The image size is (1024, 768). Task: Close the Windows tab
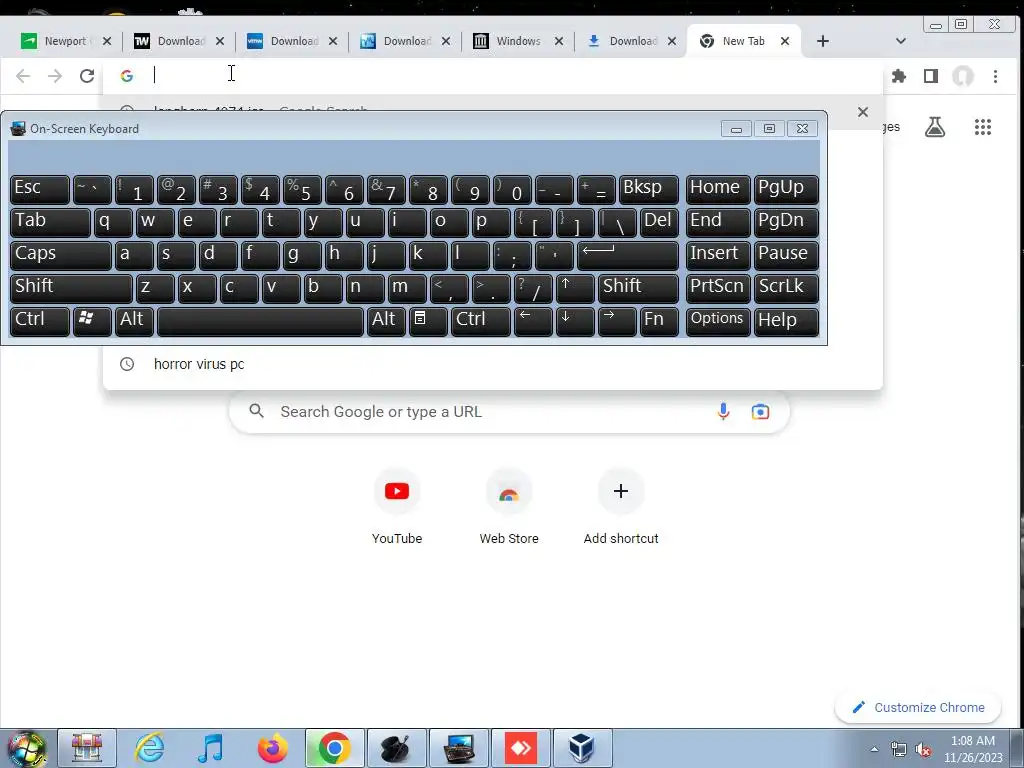(x=559, y=41)
